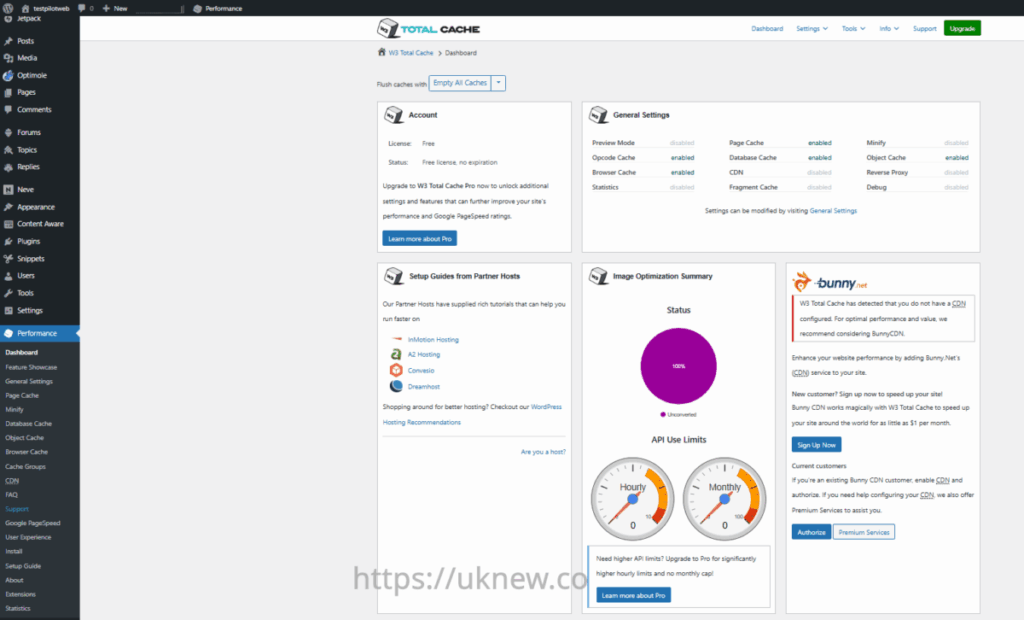
Task: Expand the Tools dropdown in top navigation
Action: tap(853, 29)
